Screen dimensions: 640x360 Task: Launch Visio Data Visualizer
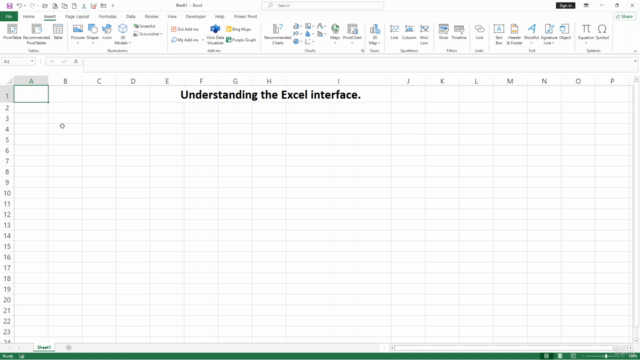[215, 34]
